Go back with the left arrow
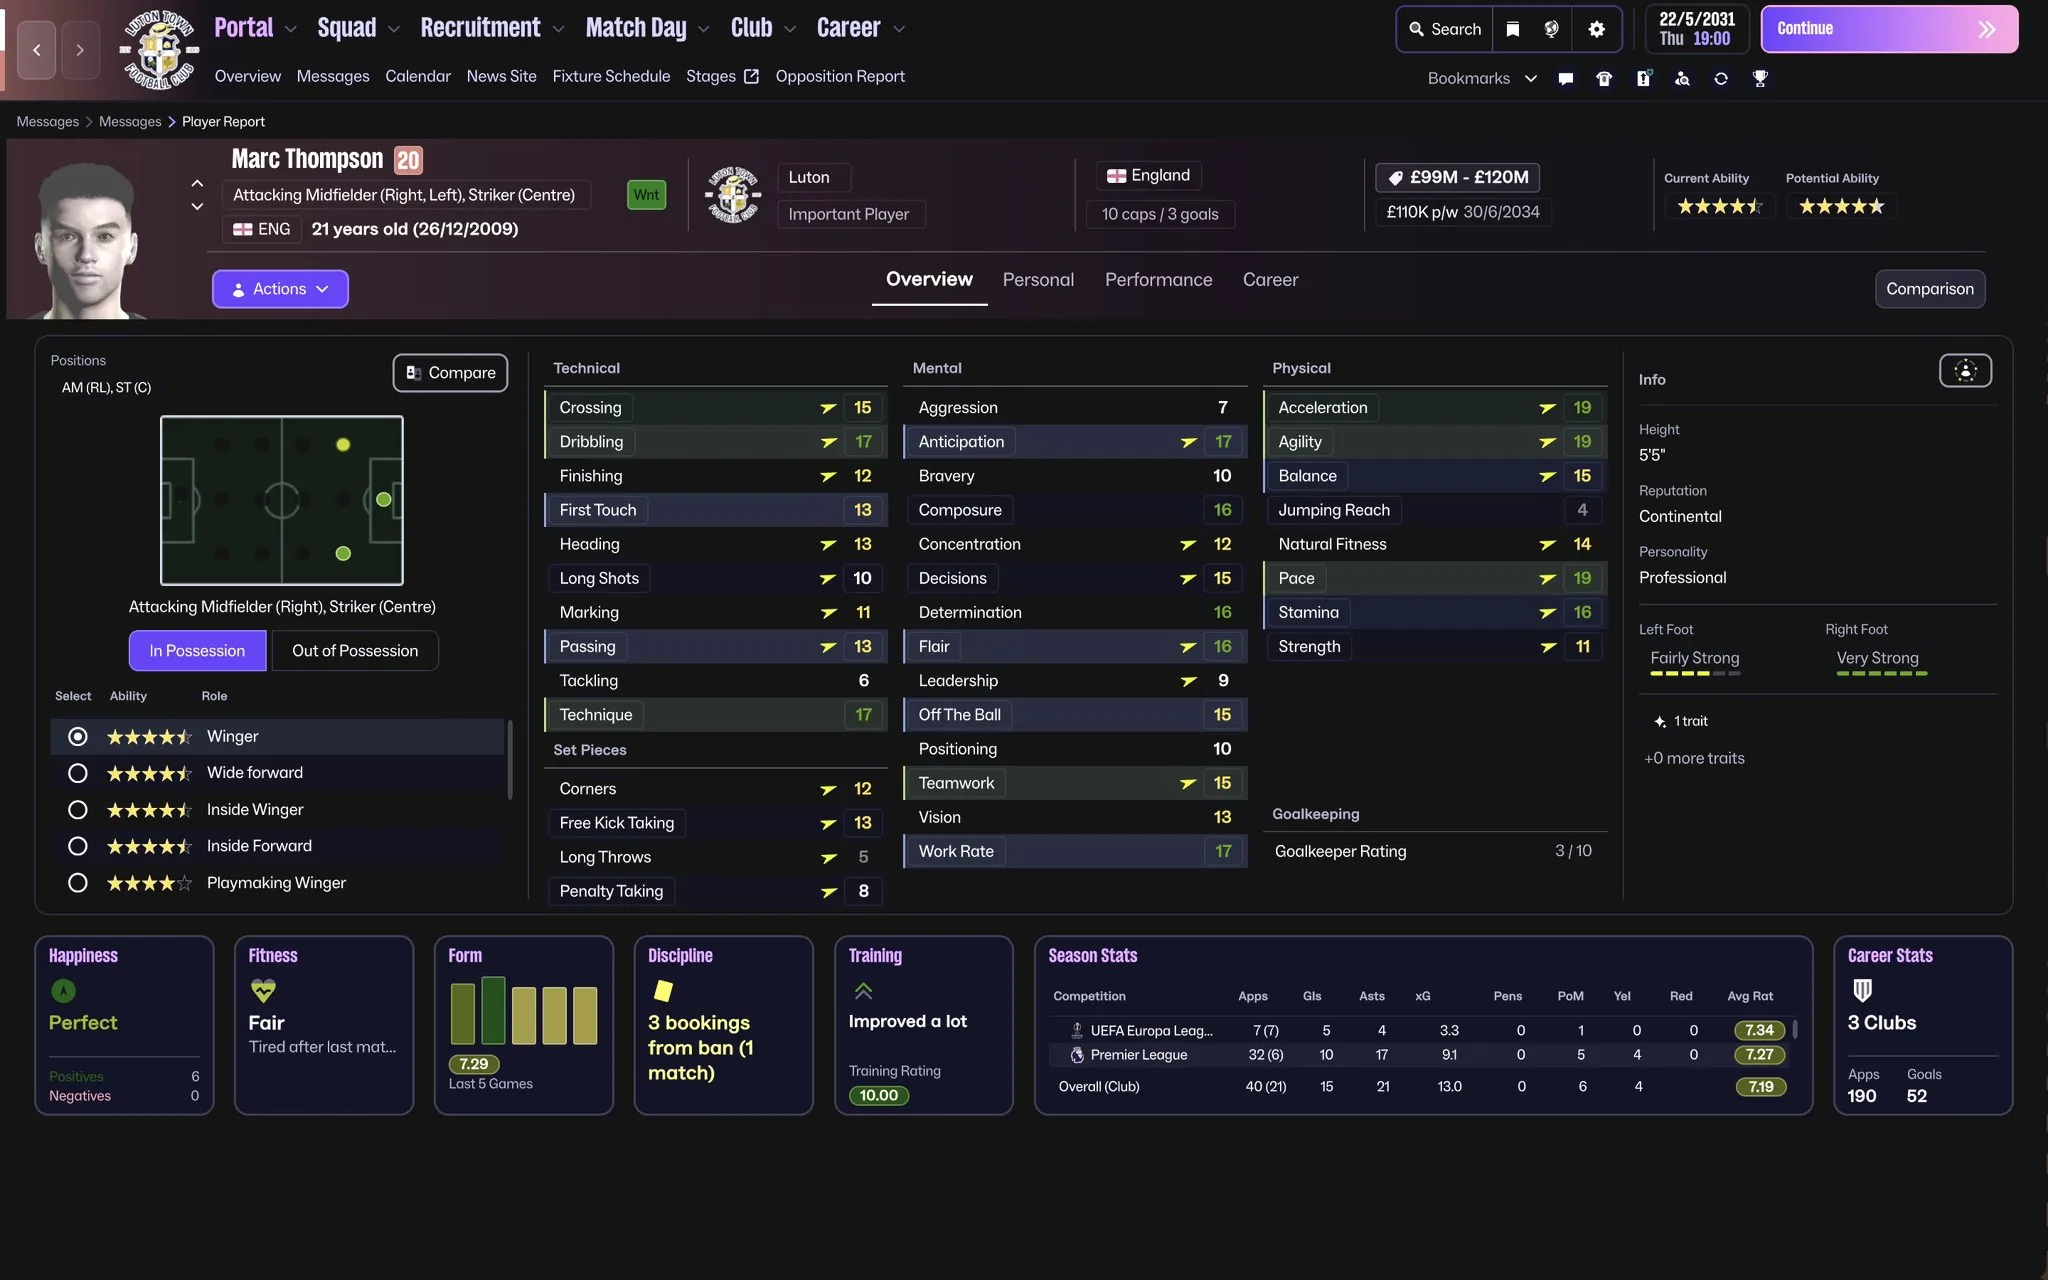 click(37, 49)
